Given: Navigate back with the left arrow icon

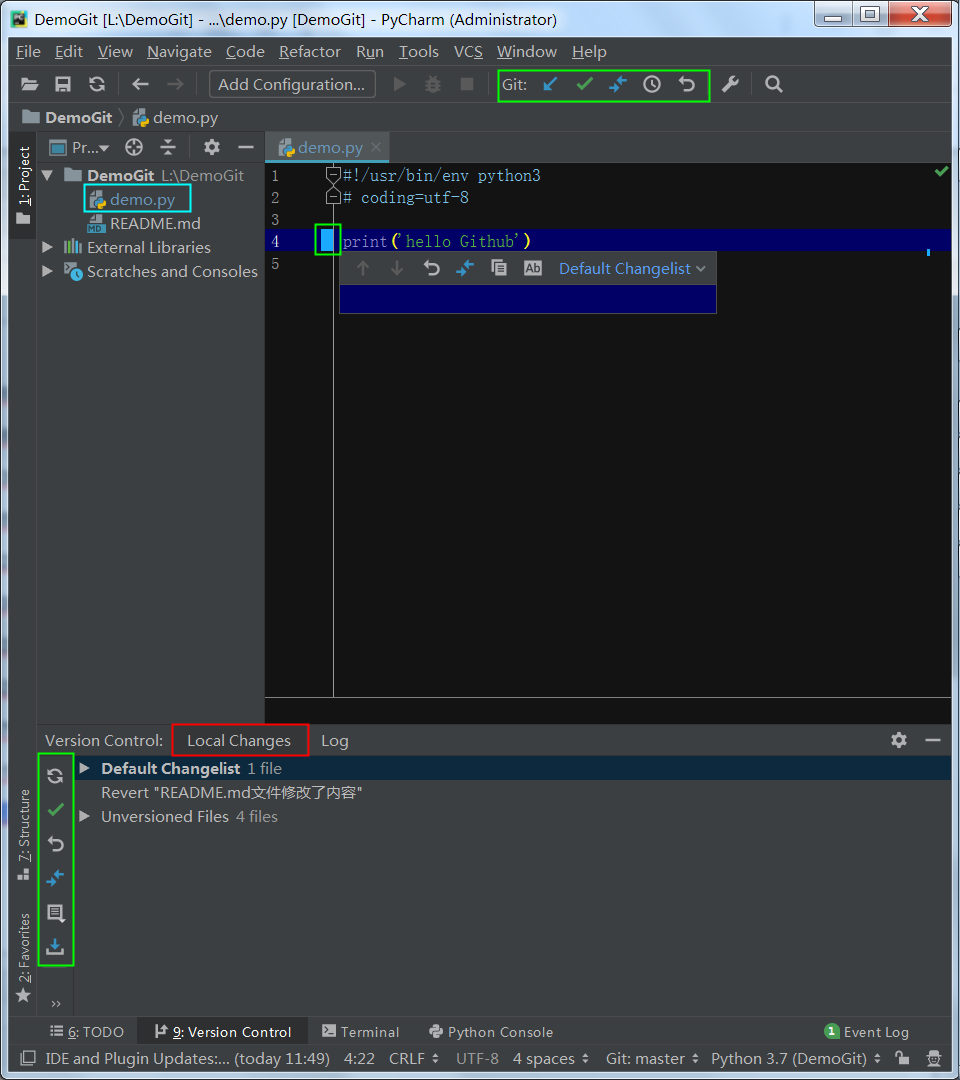Looking at the screenshot, I should (x=140, y=85).
